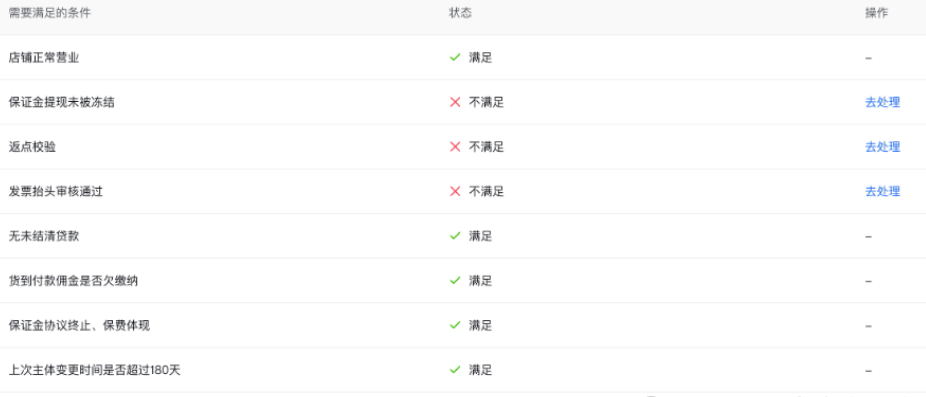This screenshot has height=397, width=926.
Task: Click the 返点校验 condition text
Action: [32, 147]
